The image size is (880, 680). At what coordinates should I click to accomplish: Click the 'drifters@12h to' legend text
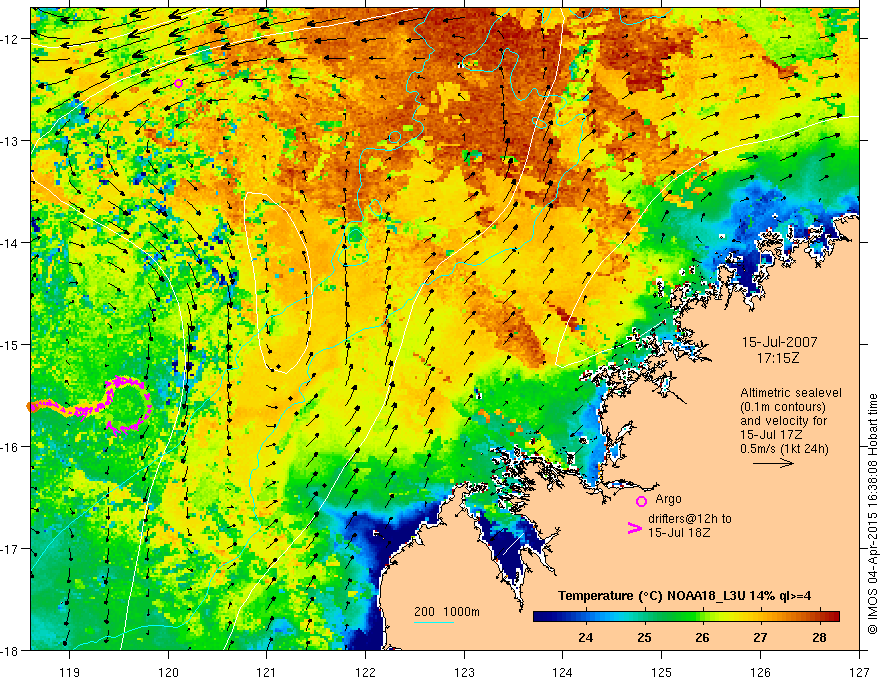(690, 519)
